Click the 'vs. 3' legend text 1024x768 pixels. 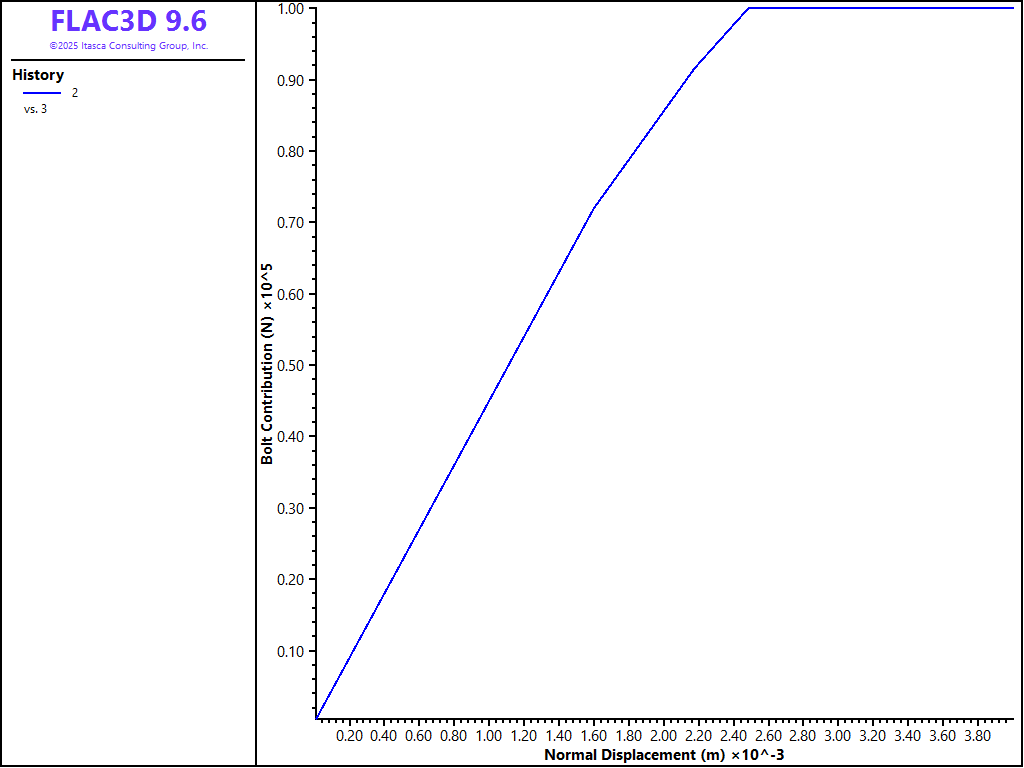coord(35,109)
